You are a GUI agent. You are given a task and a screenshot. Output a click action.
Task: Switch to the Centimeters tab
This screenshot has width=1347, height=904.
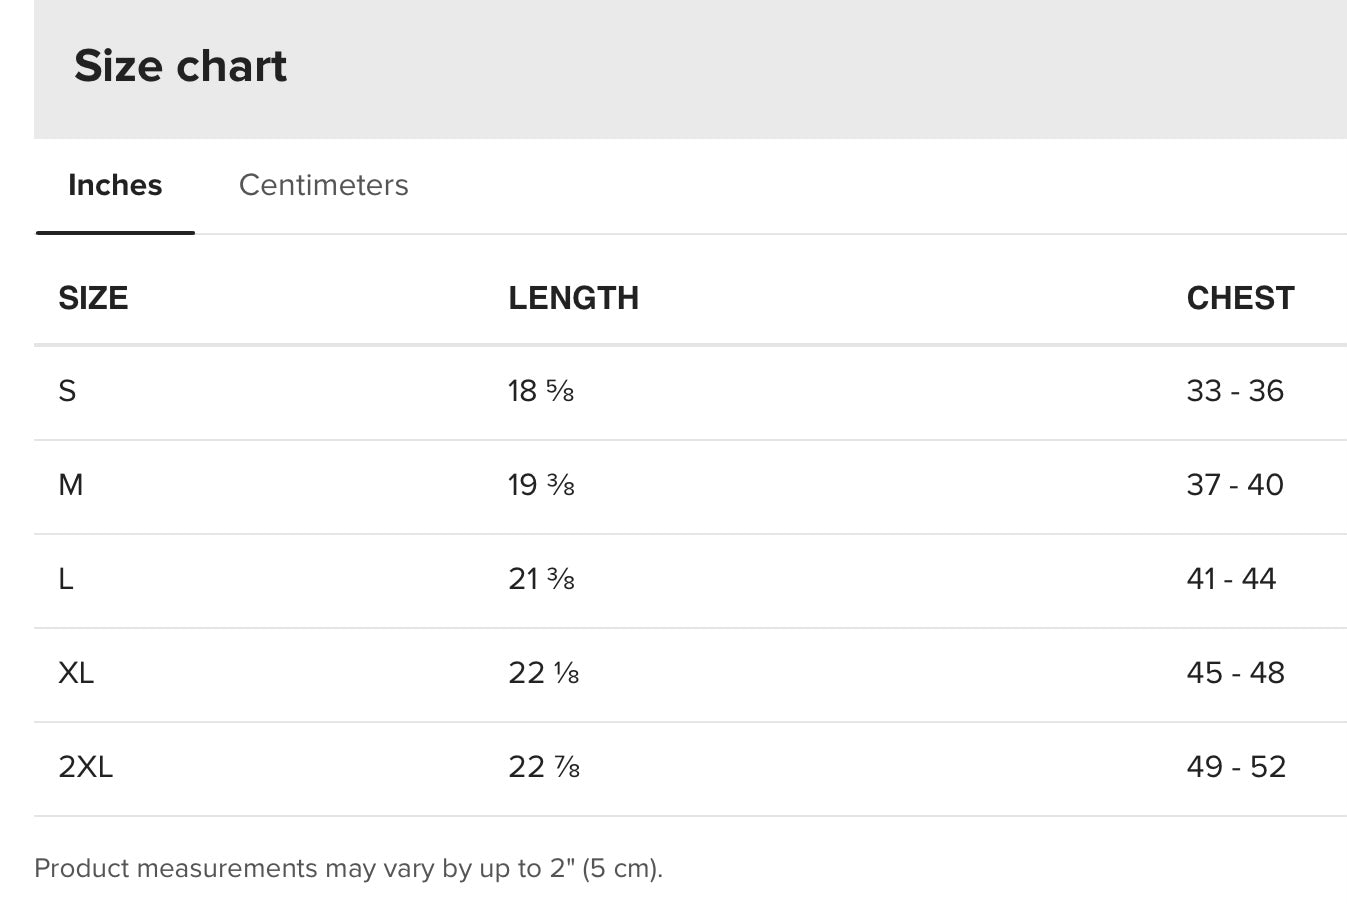323,185
